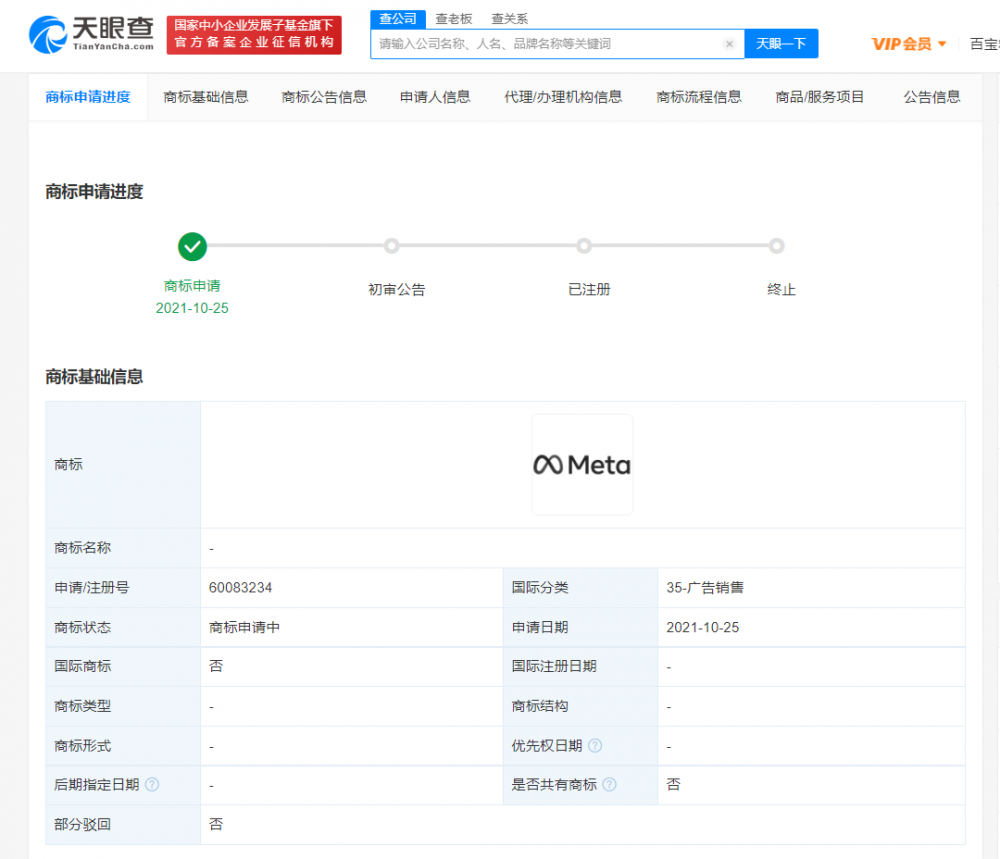This screenshot has height=859, width=1000.
Task: Open the help icon beside 后期指定日期
Action: tap(151, 785)
